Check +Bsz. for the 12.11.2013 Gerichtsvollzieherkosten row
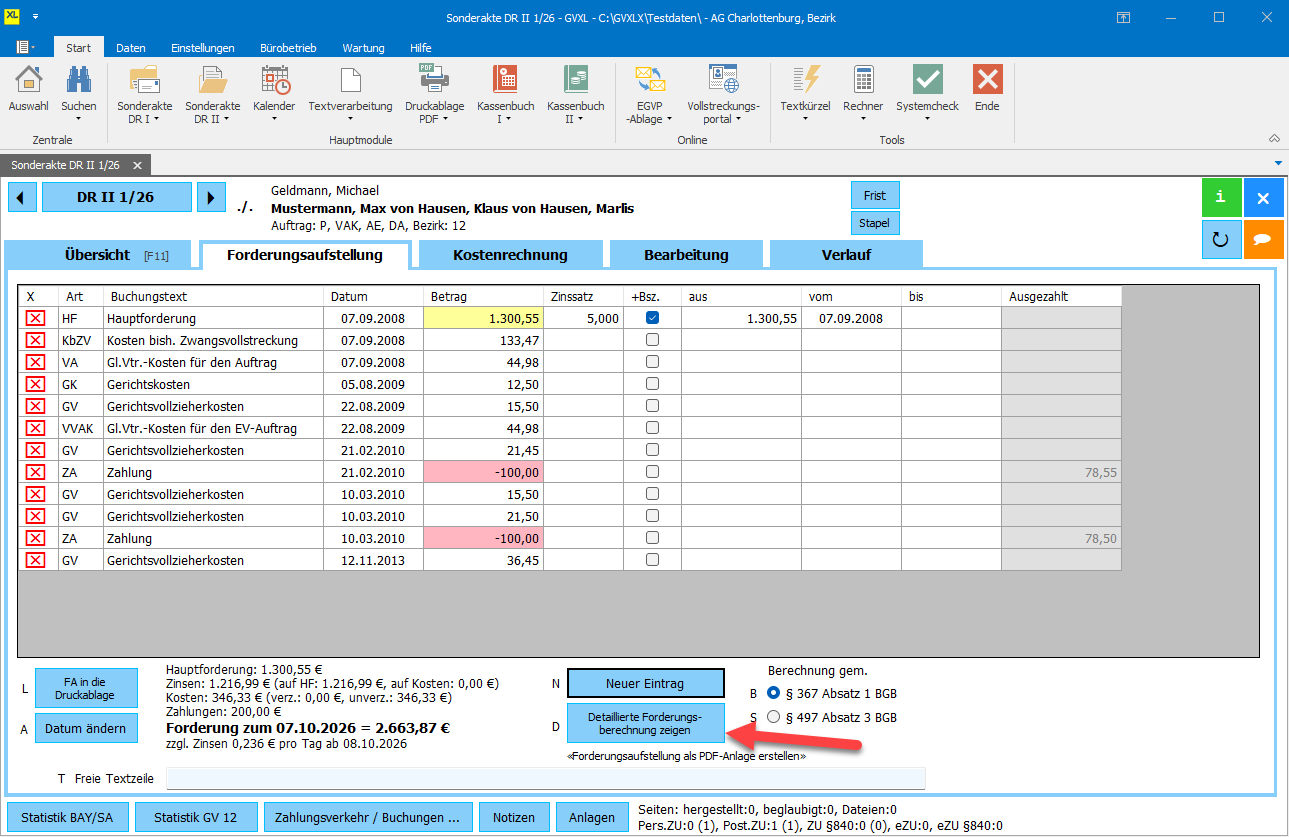1289x837 pixels. pos(652,560)
